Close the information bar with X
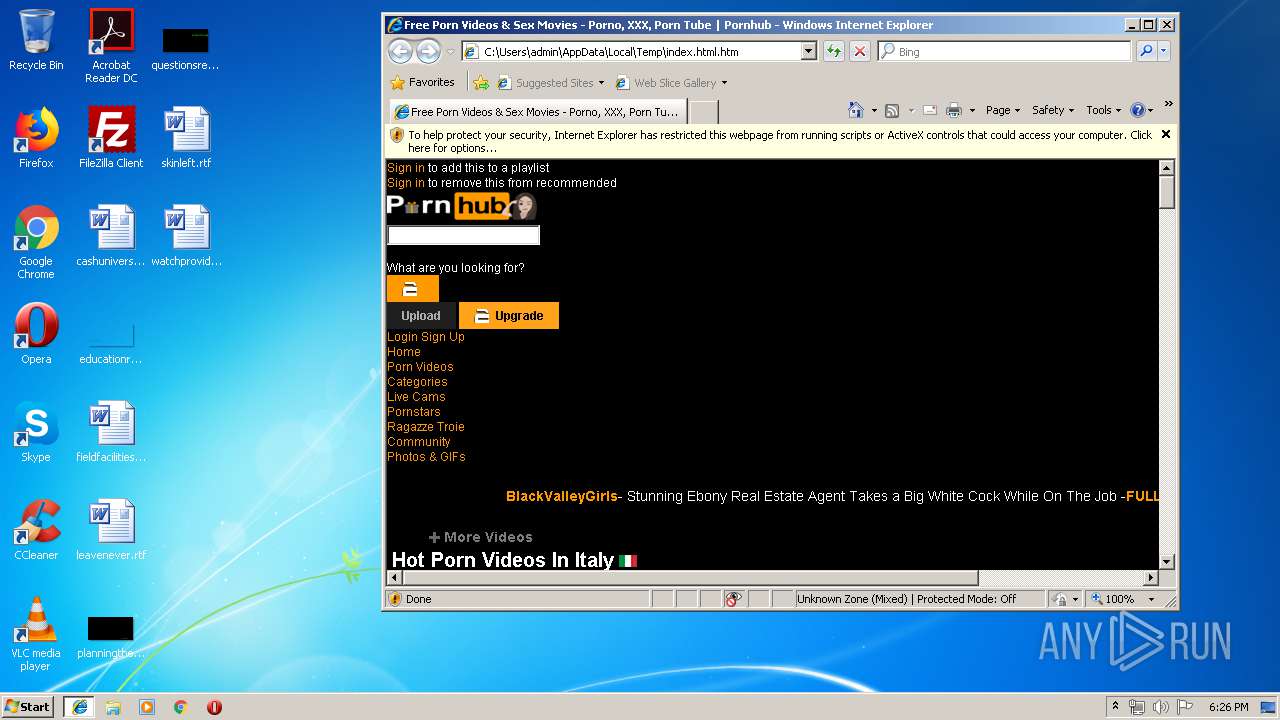This screenshot has height=720, width=1280. pos(1165,134)
